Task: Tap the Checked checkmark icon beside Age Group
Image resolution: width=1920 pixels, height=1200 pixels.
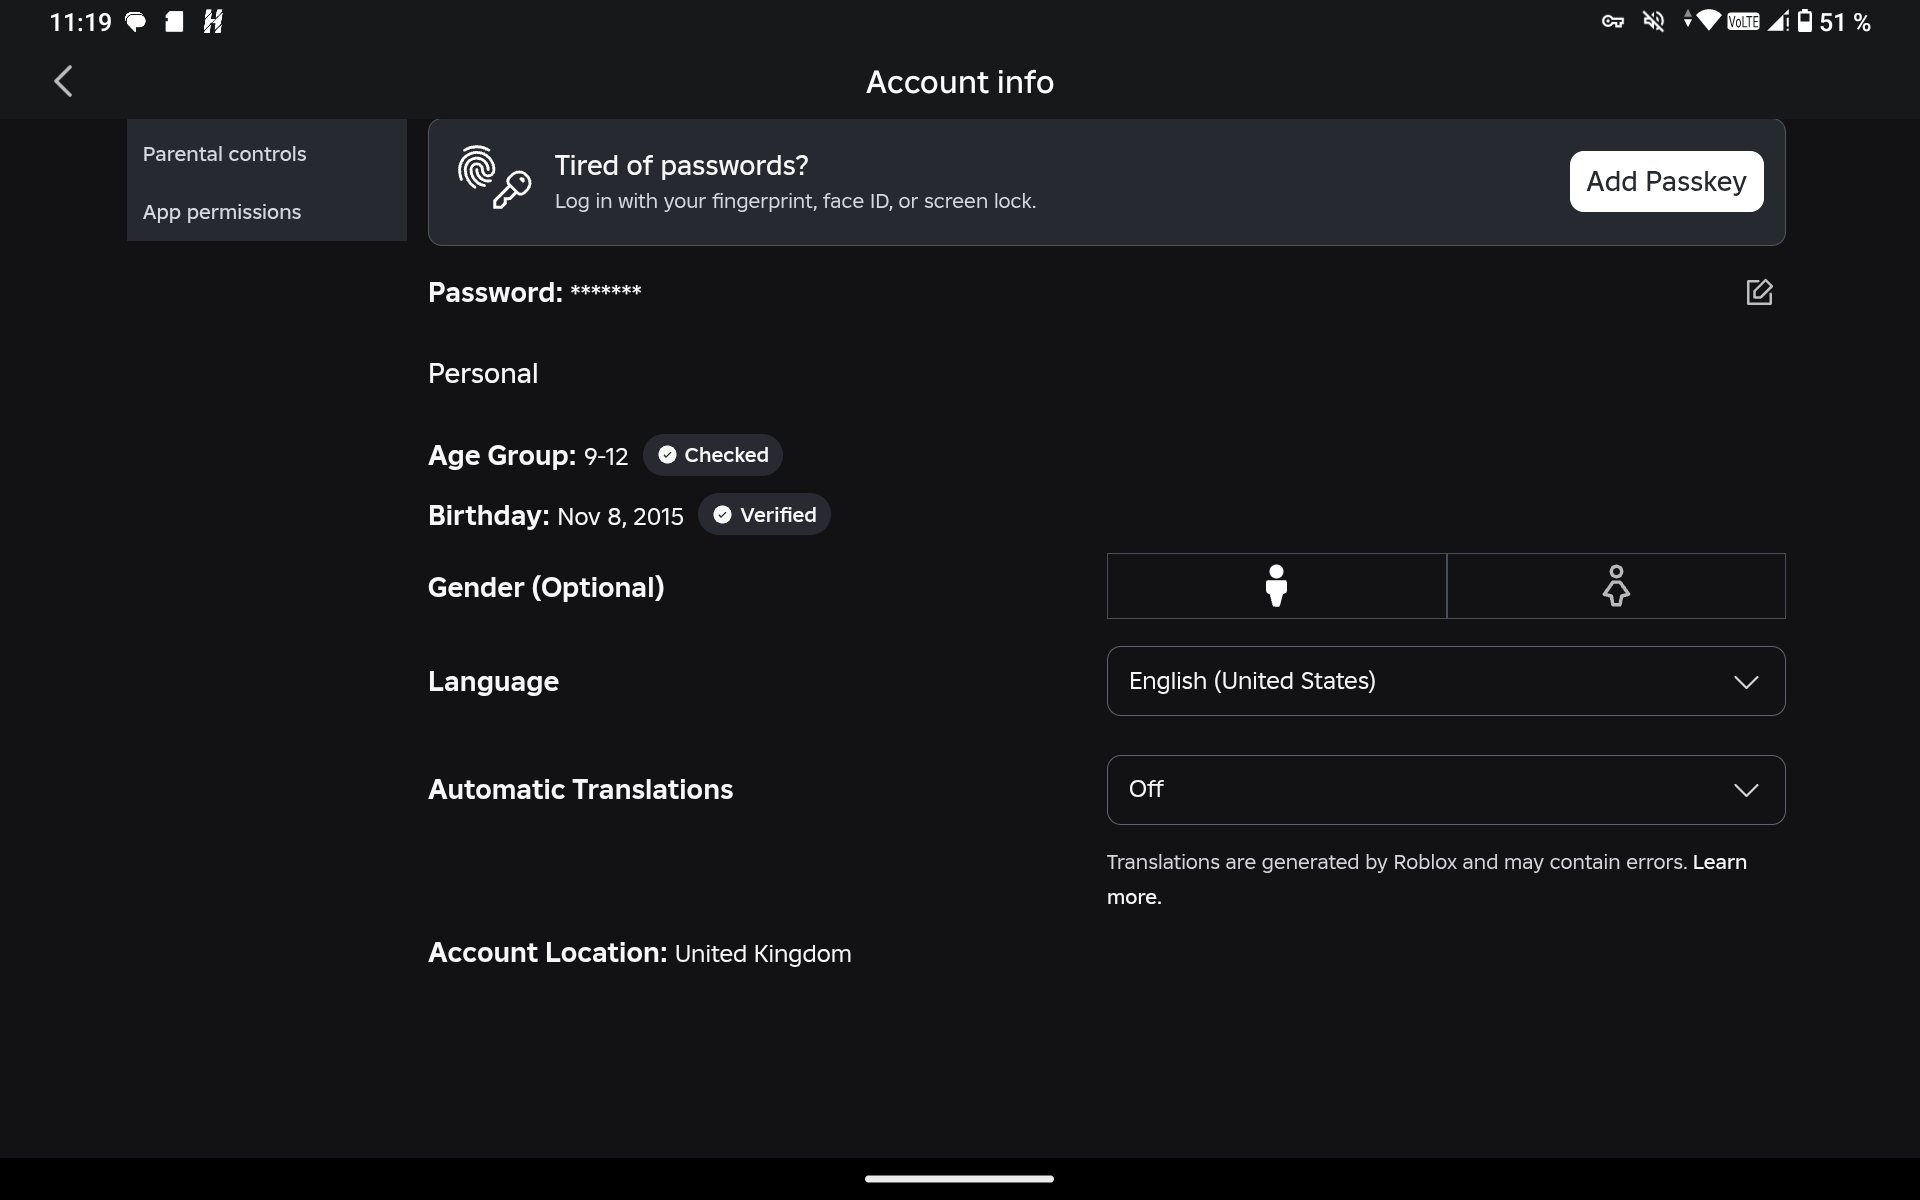Action: [x=667, y=455]
